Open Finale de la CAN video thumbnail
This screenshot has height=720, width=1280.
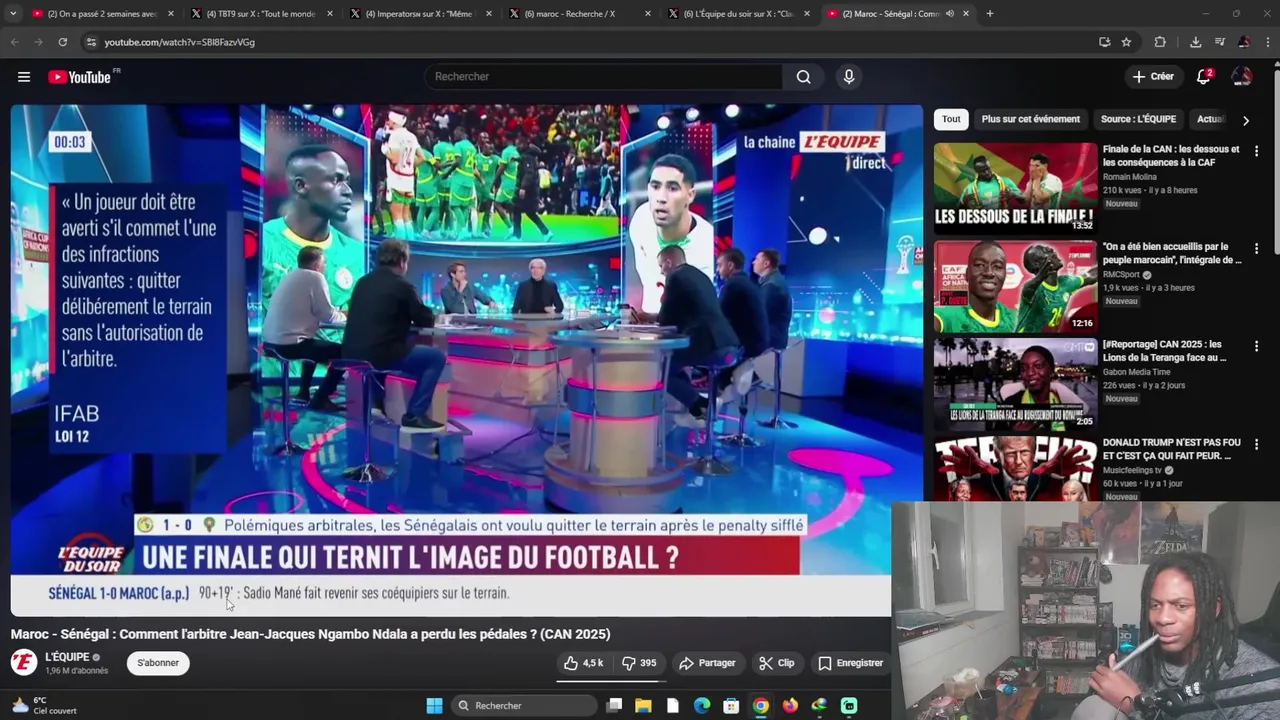(1015, 188)
